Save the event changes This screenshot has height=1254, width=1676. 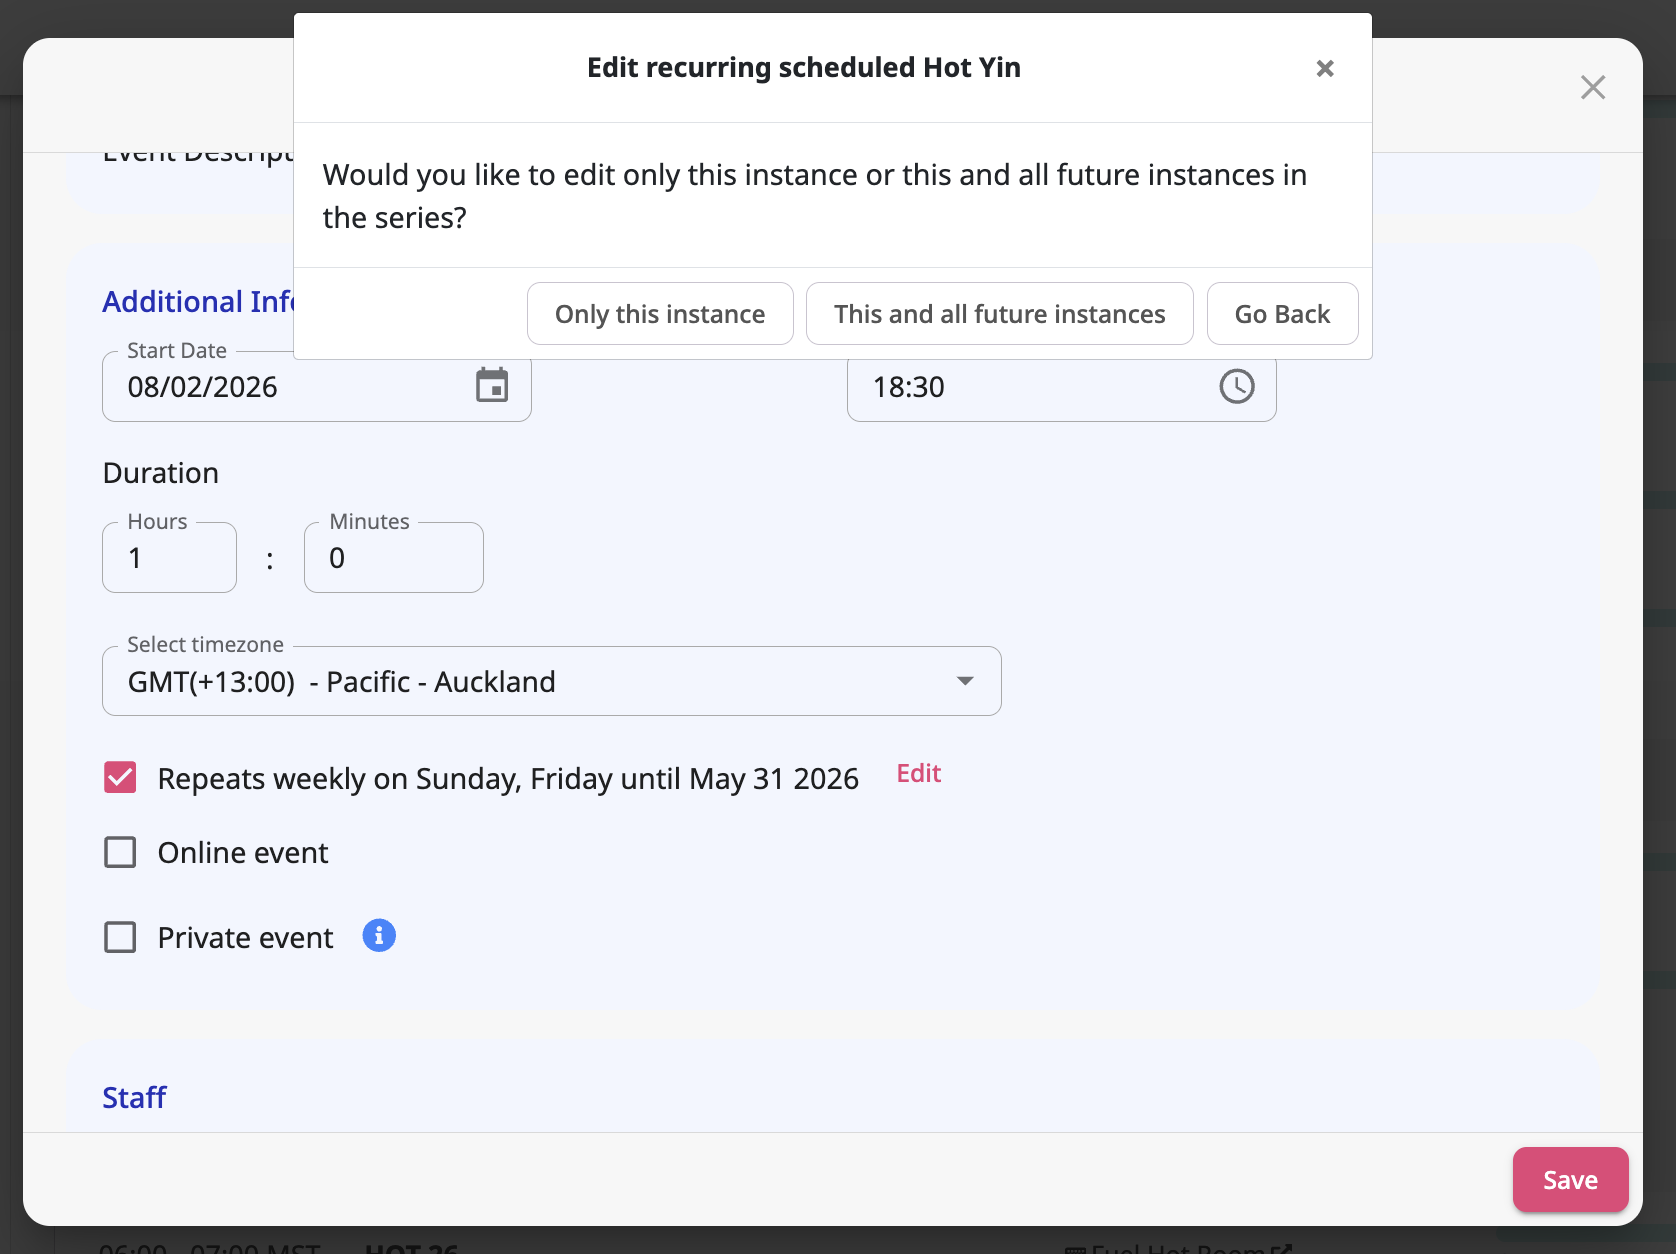pyautogui.click(x=1570, y=1180)
